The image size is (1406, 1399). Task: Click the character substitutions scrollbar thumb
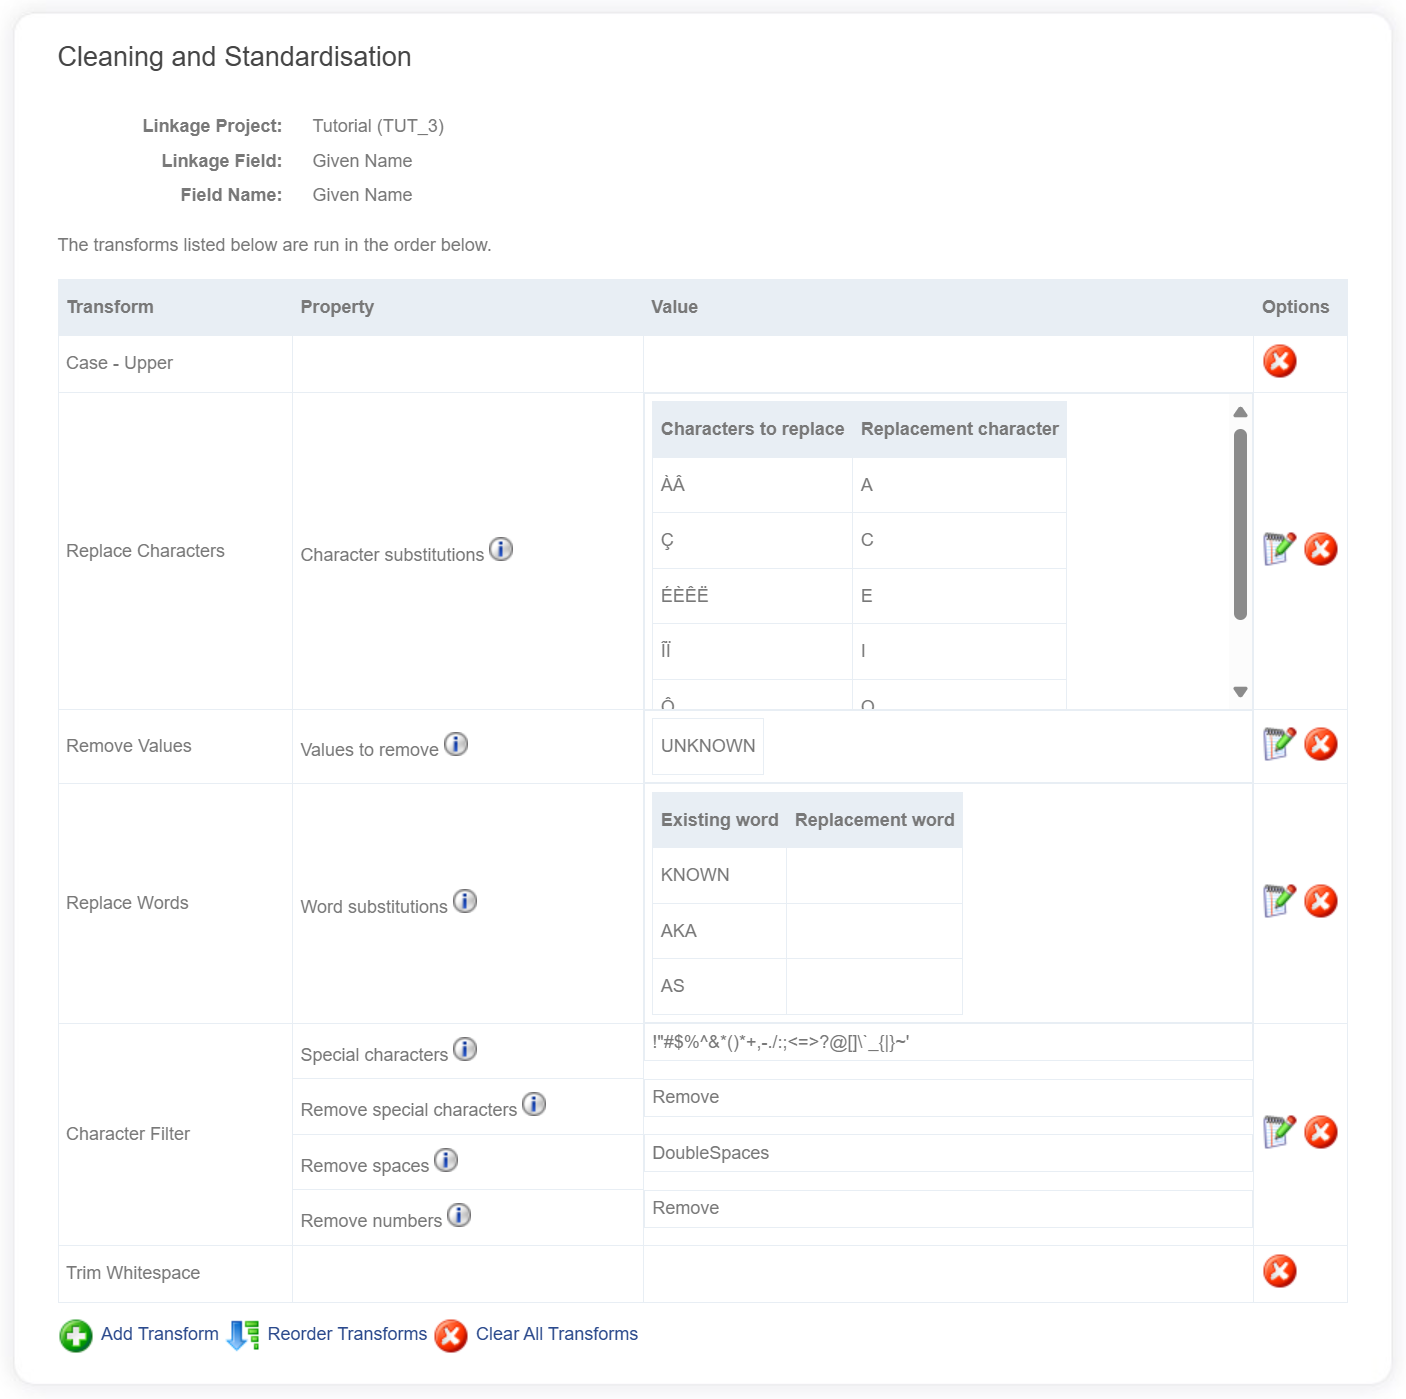coord(1240,524)
